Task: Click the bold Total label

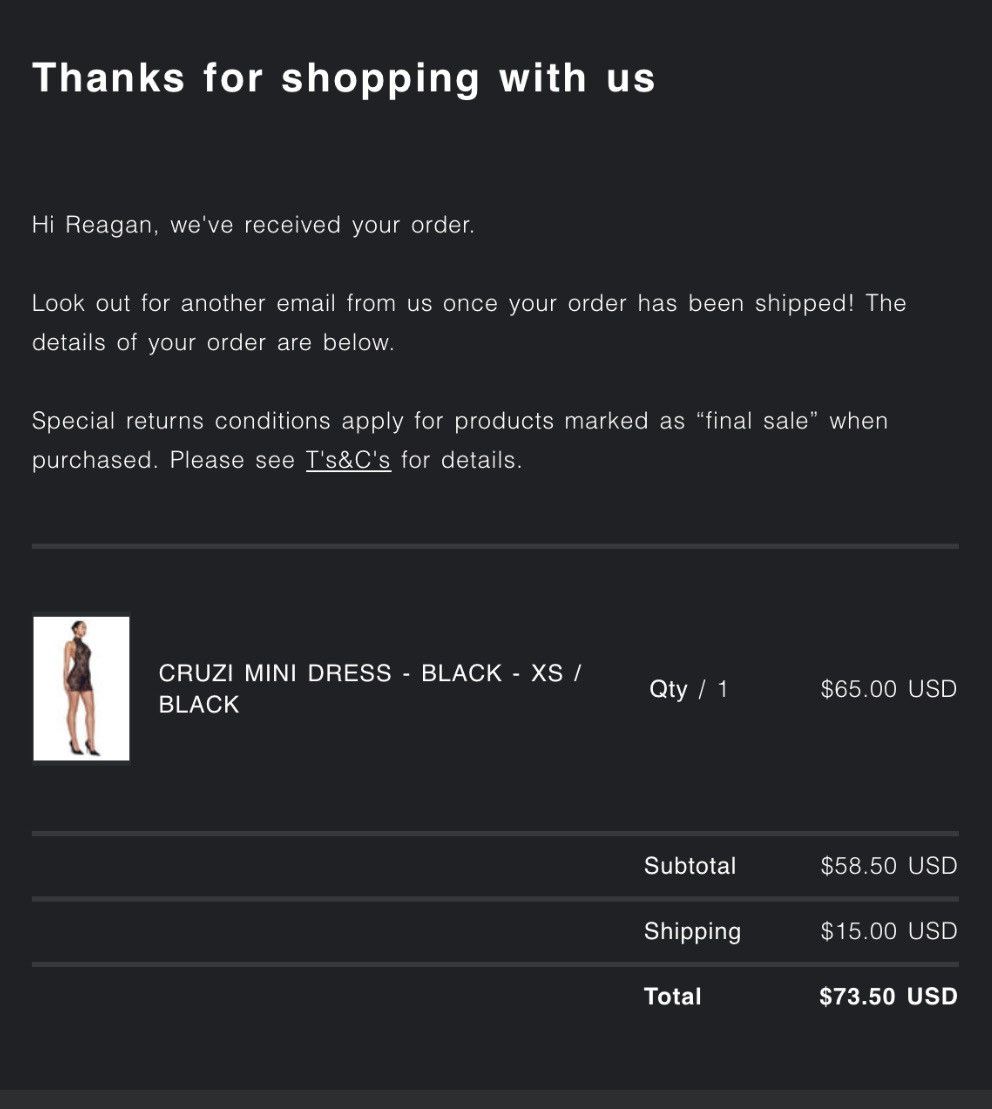Action: (672, 997)
